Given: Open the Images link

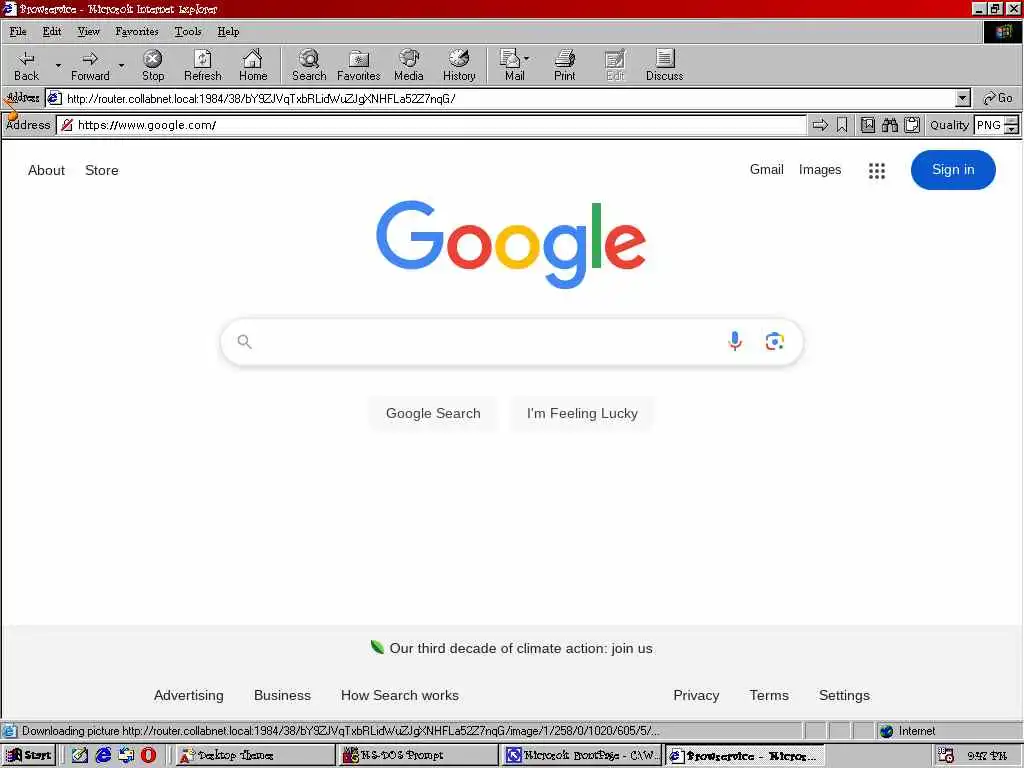Looking at the screenshot, I should (820, 170).
